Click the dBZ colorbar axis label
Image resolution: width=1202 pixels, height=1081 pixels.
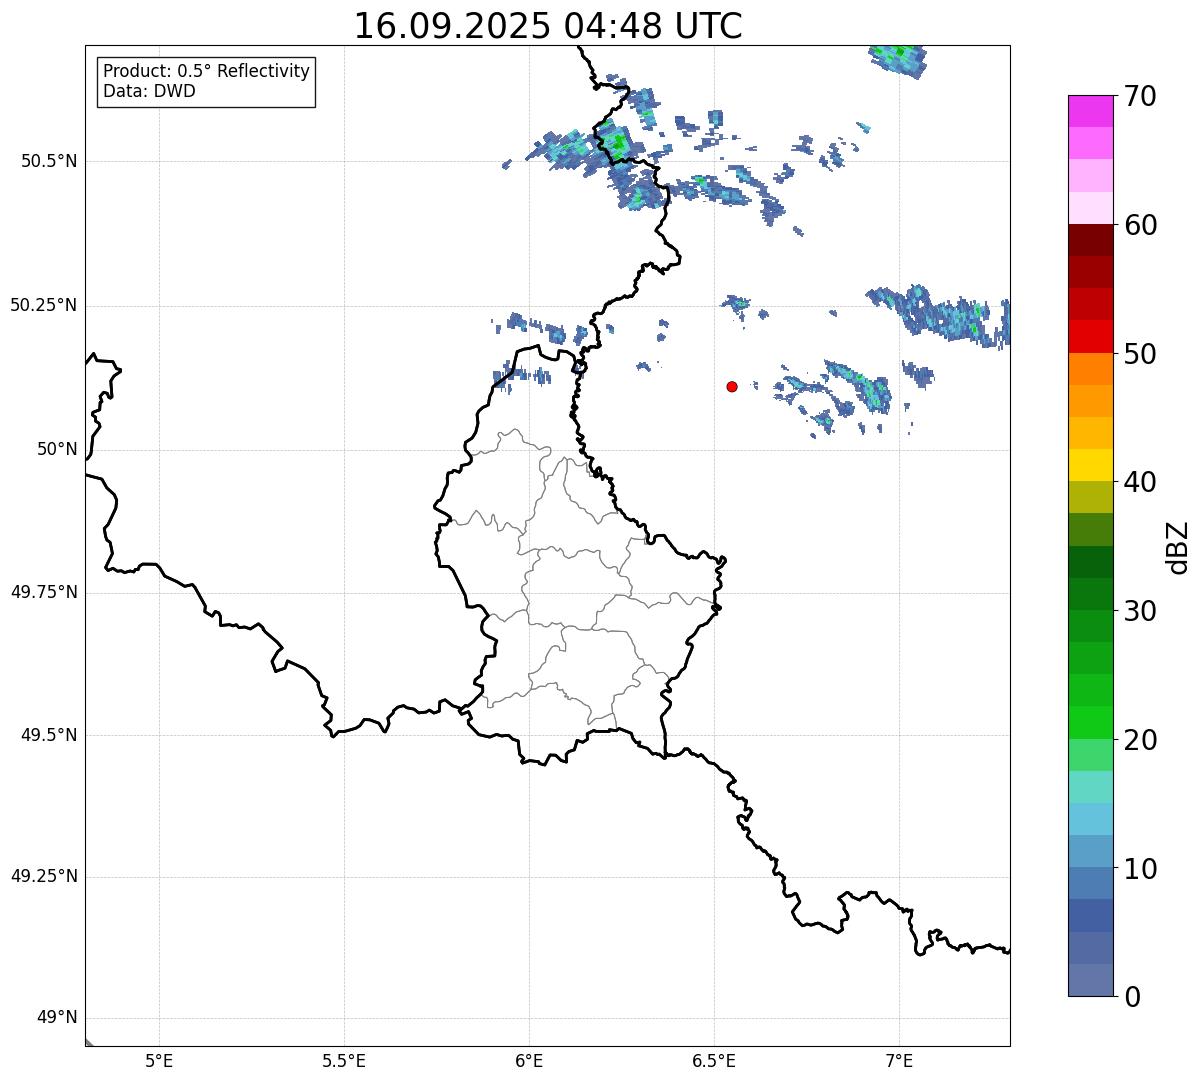click(1178, 547)
